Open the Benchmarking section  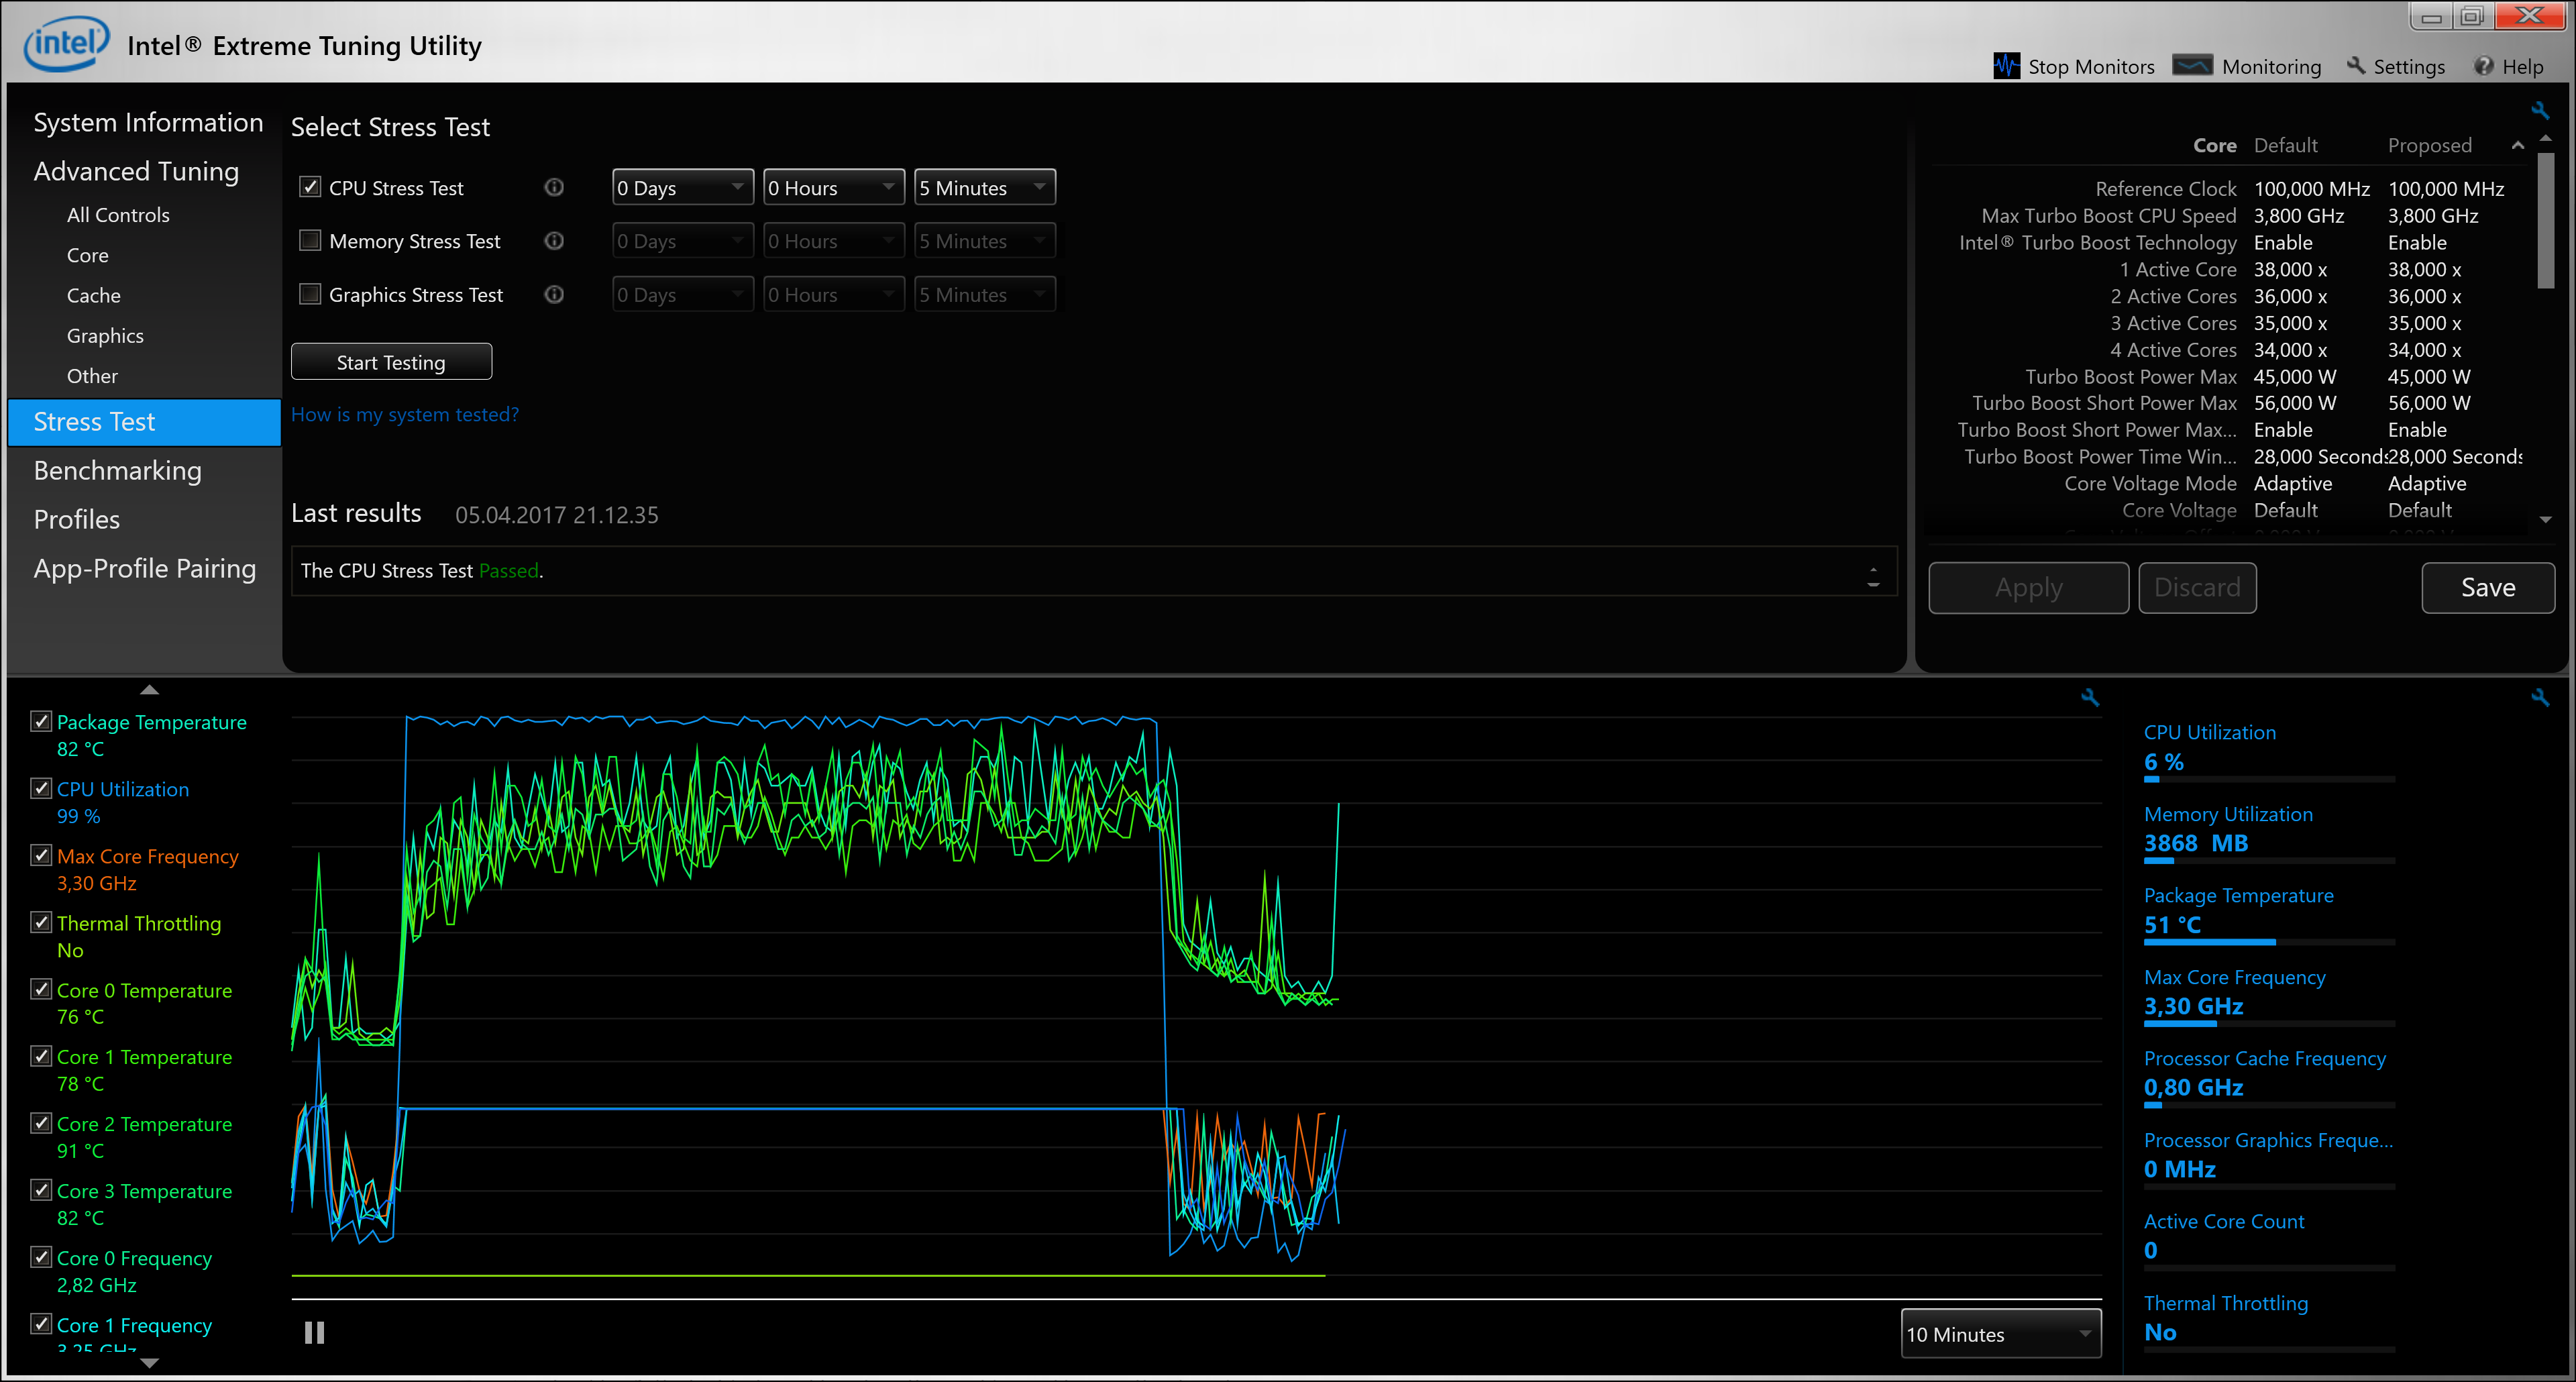click(117, 470)
